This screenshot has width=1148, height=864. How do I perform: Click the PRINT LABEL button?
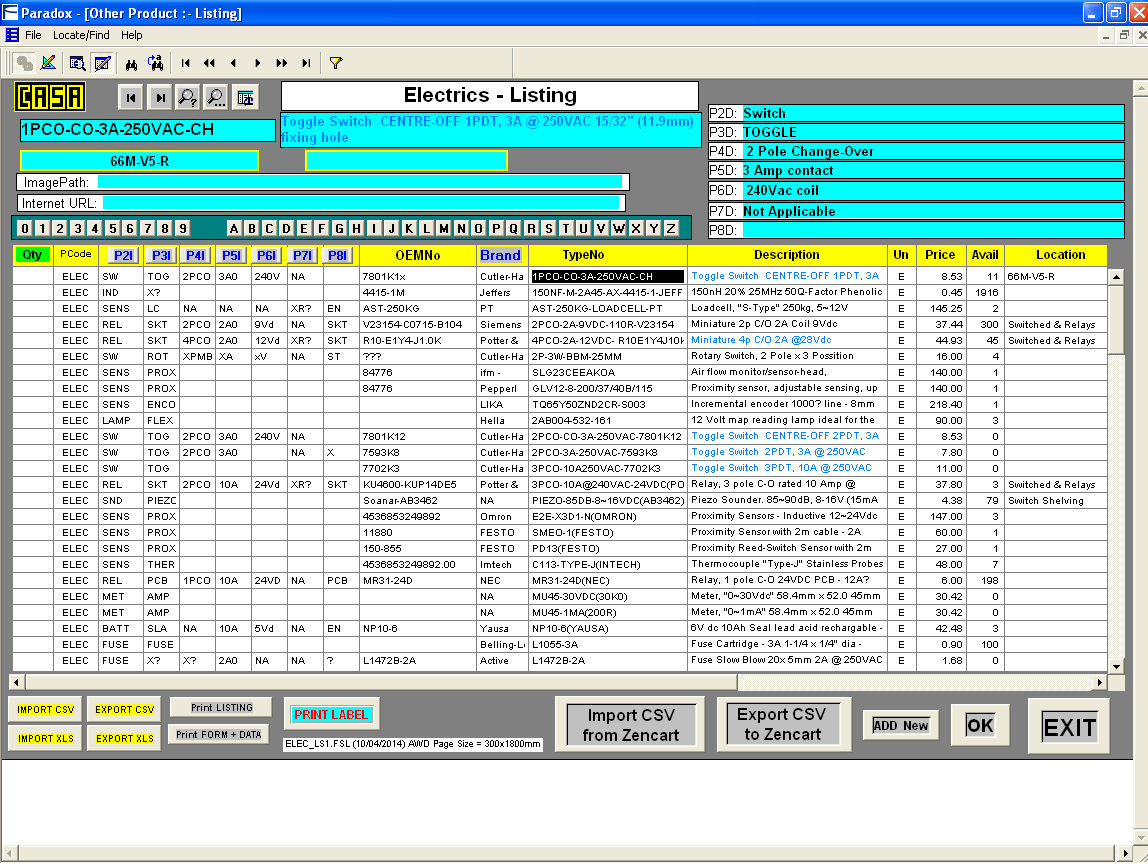[x=331, y=715]
